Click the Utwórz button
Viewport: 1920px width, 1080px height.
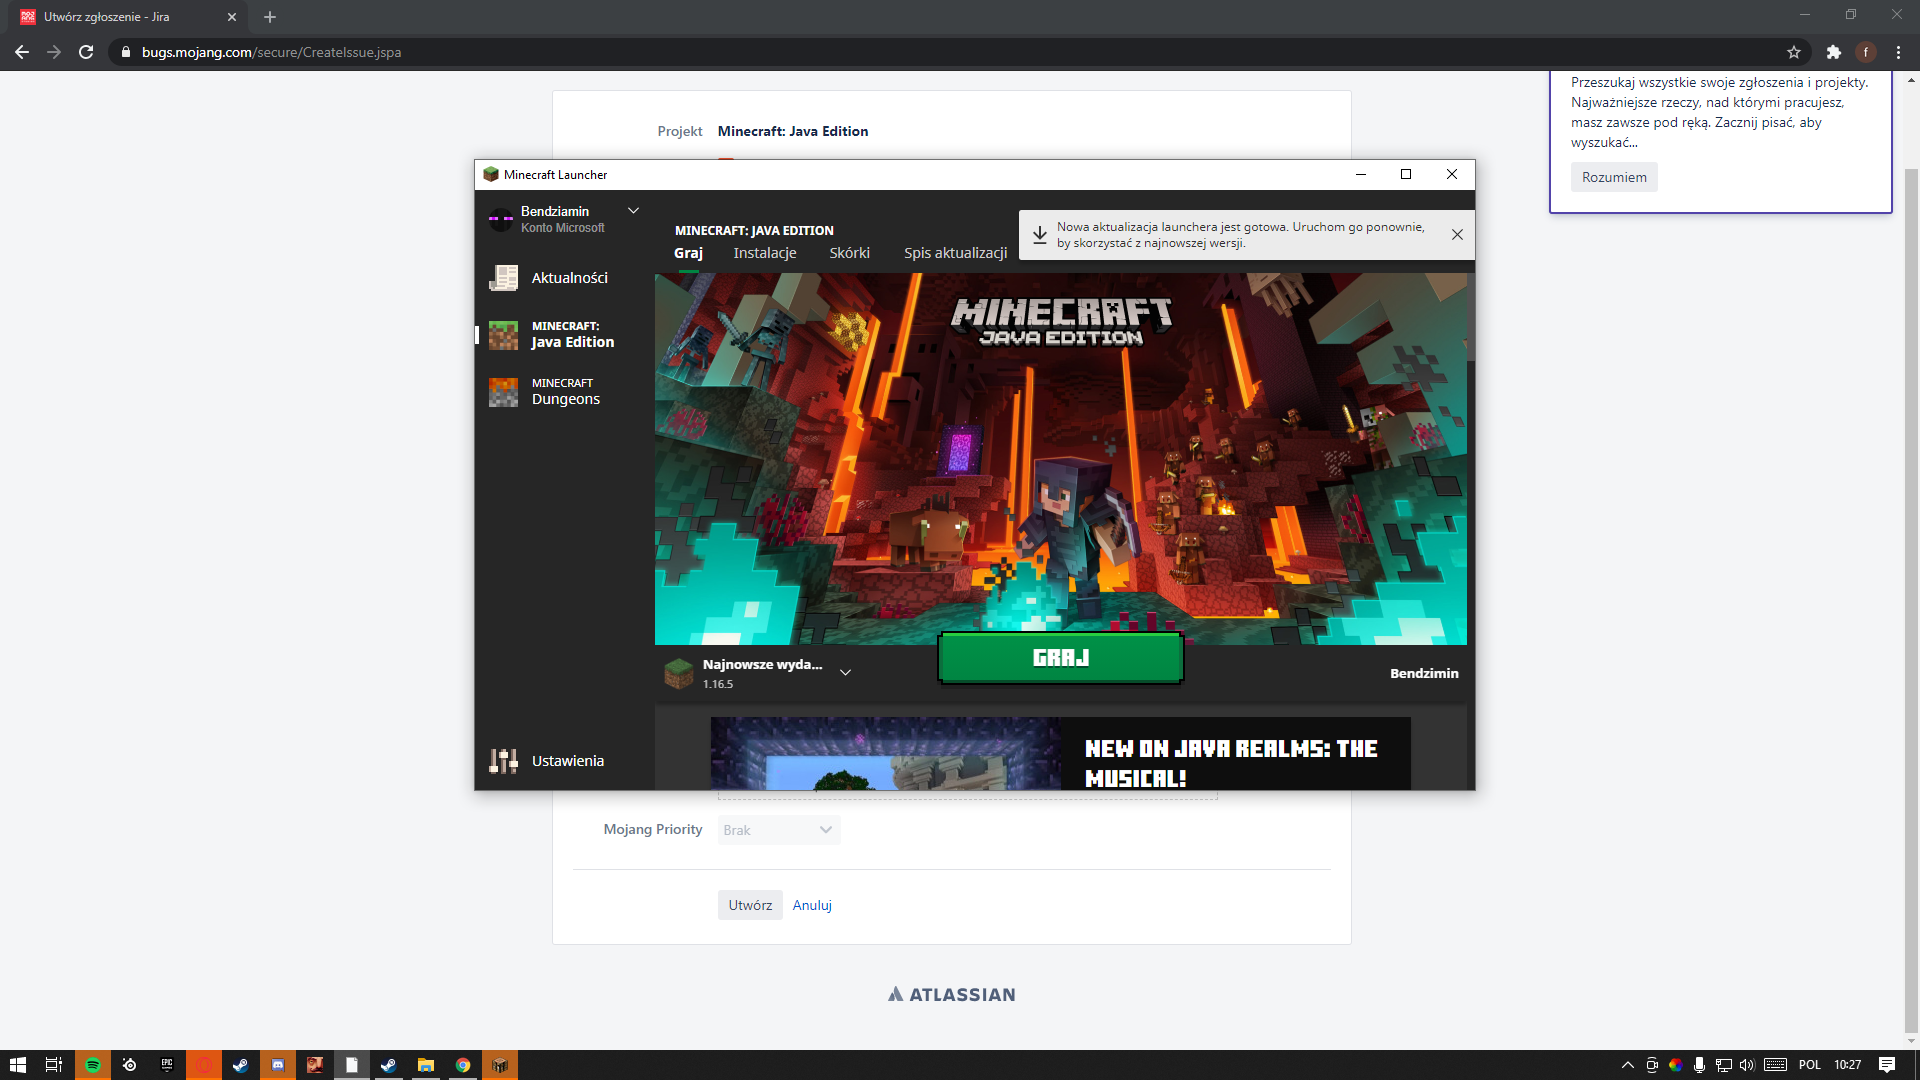749,905
